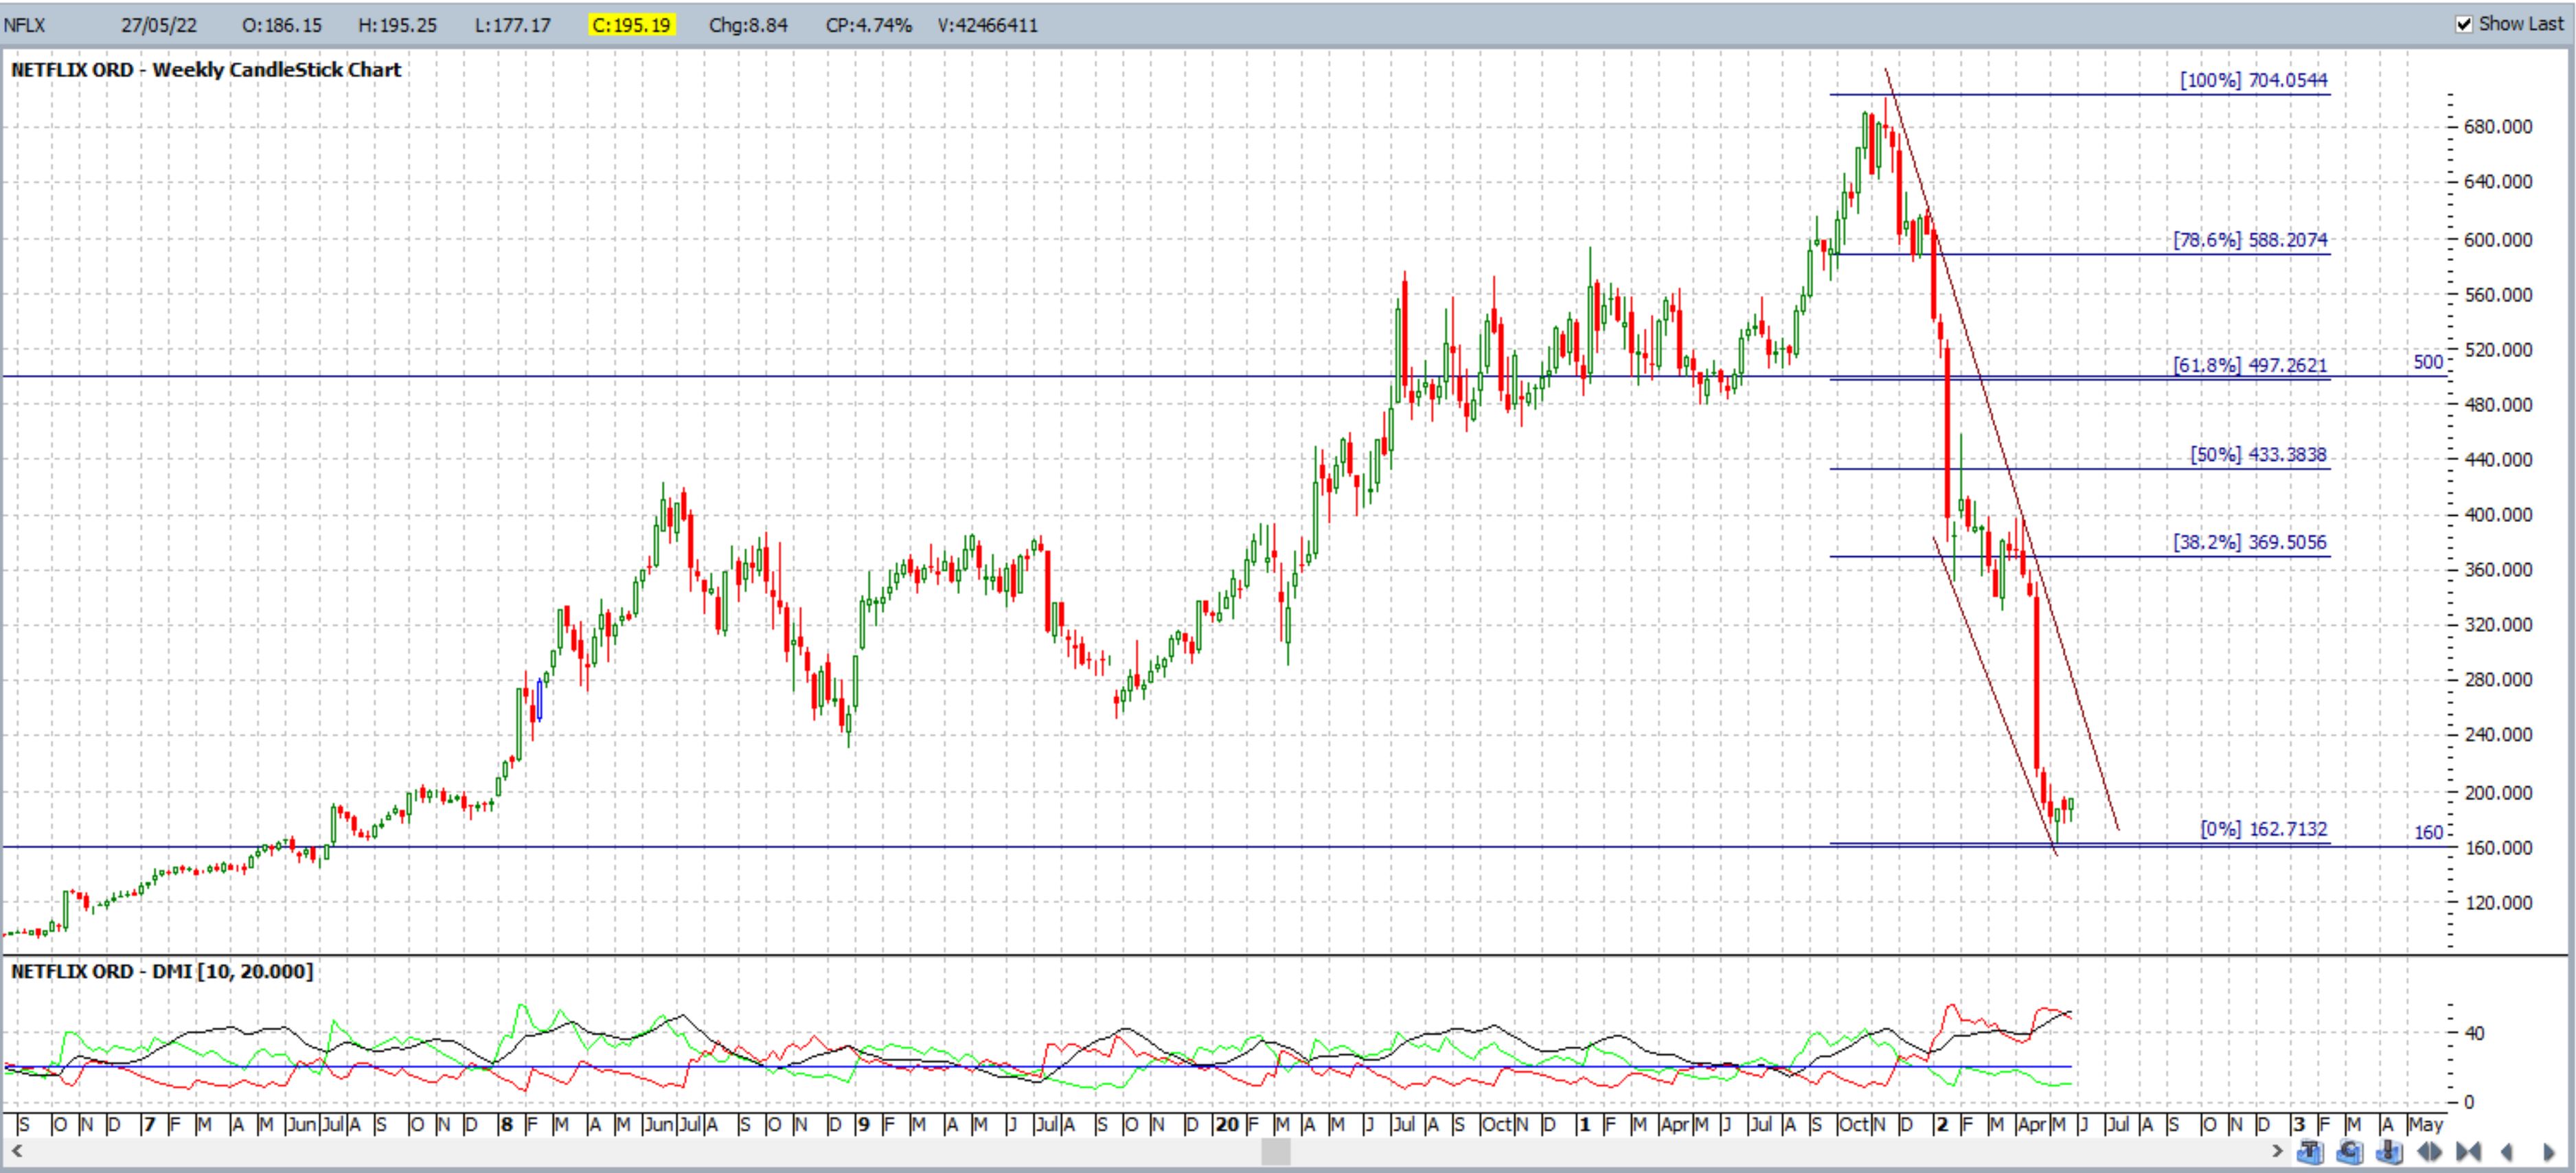This screenshot has height=1173, width=2576.
Task: Click the bold 20 year marker on time axis
Action: point(1227,1124)
